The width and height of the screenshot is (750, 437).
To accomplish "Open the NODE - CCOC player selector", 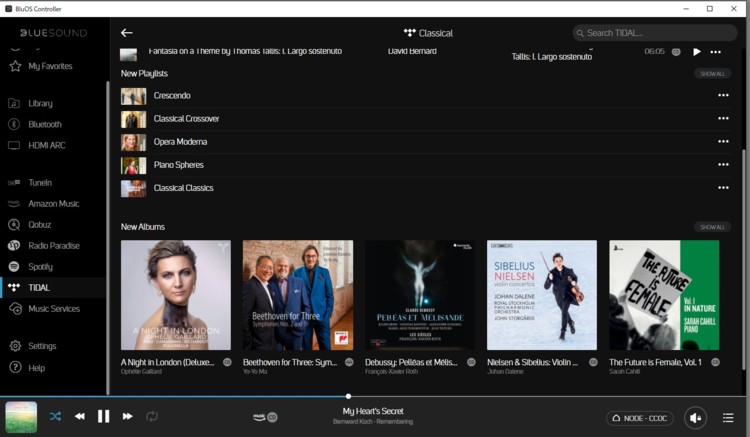I will [x=640, y=418].
